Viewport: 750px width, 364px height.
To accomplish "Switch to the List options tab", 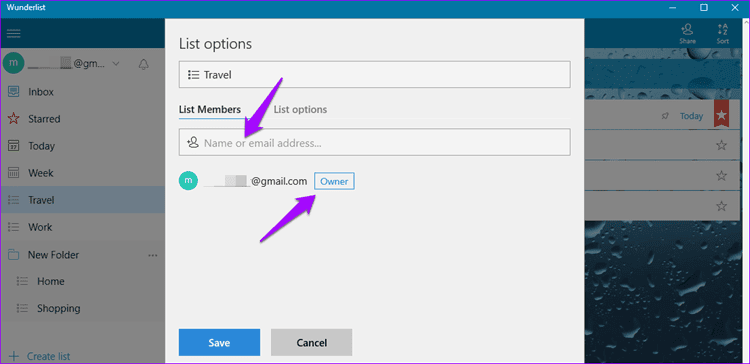I will (300, 110).
